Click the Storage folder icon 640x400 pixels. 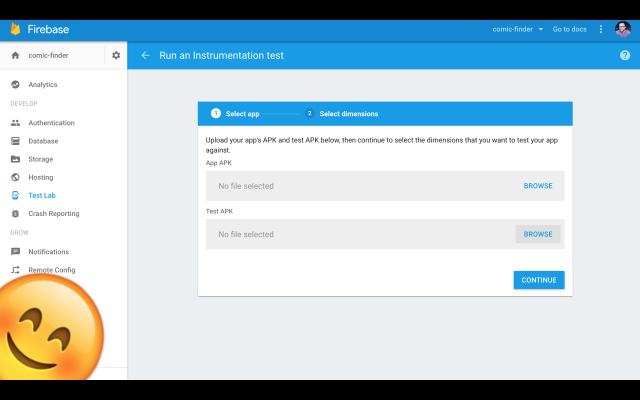point(15,159)
